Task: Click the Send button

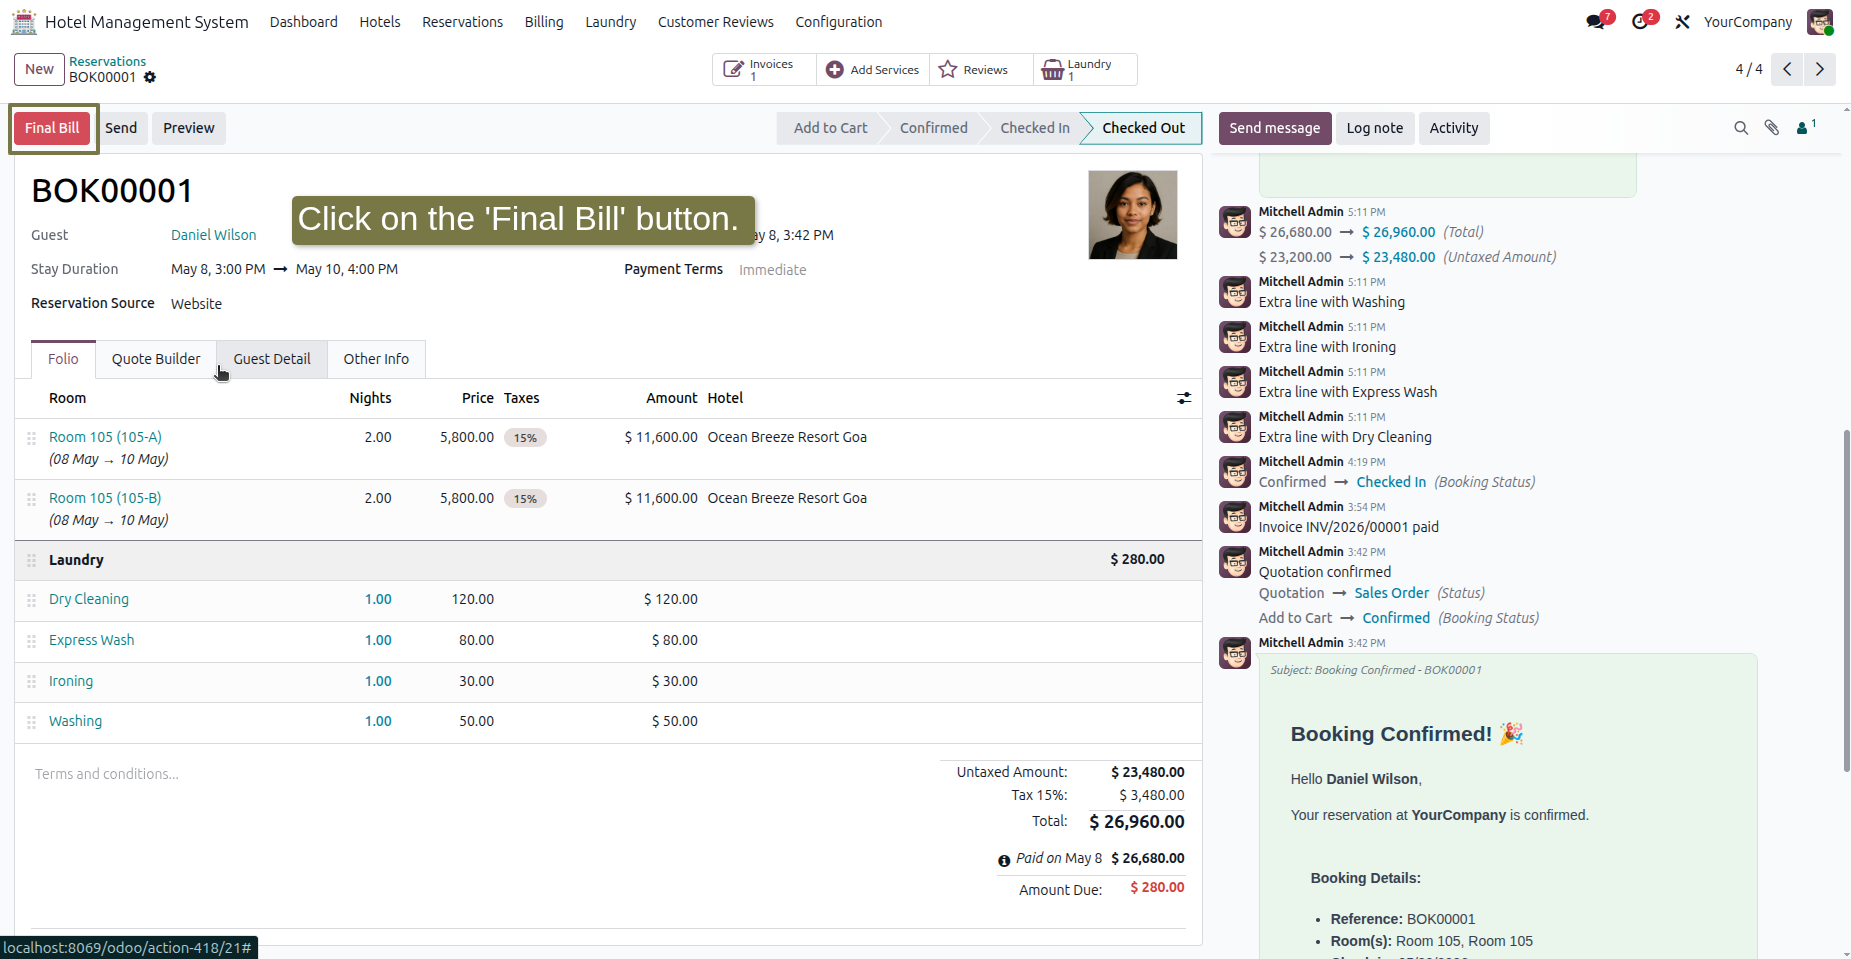Action: [x=121, y=128]
